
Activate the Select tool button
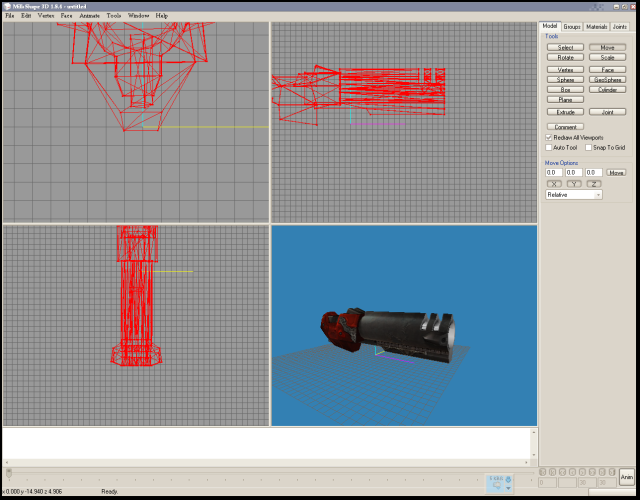pyautogui.click(x=565, y=47)
